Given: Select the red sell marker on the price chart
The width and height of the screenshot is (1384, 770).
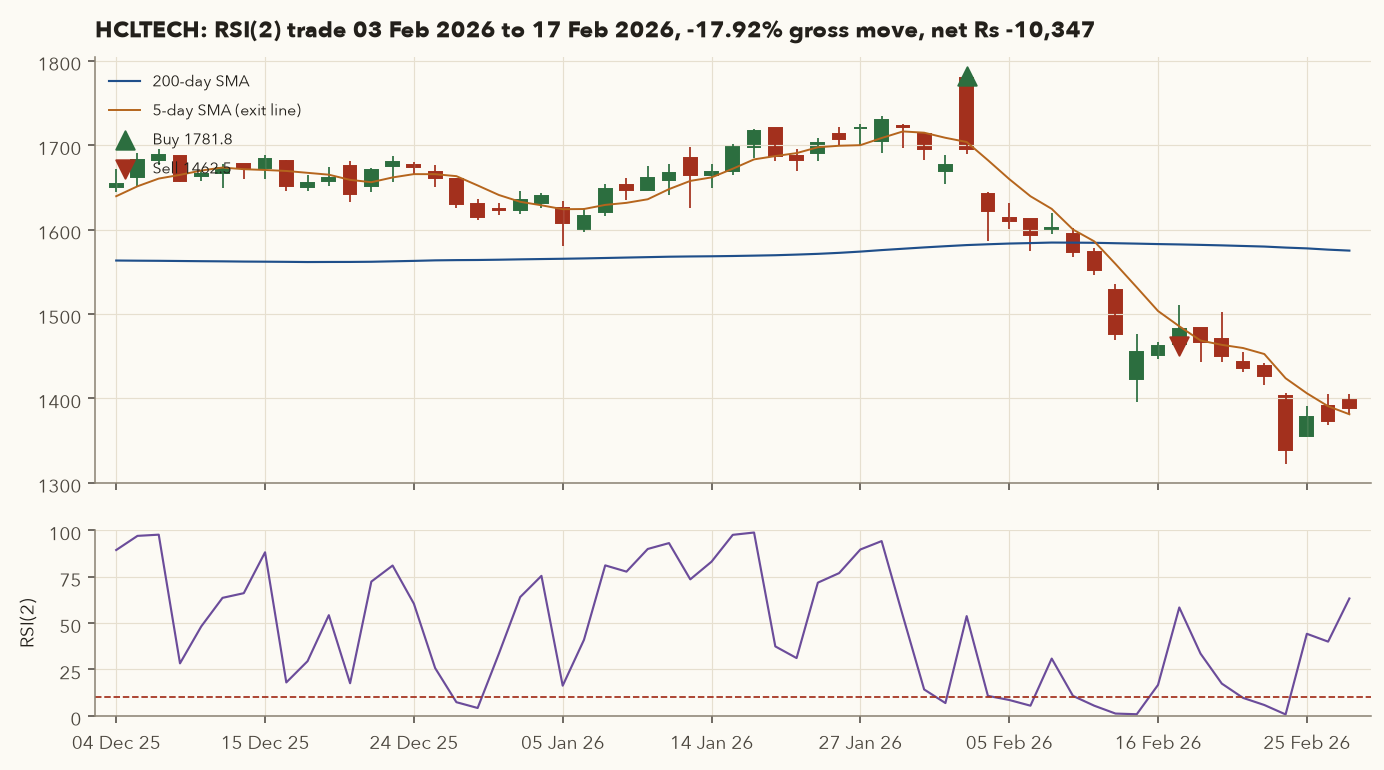Looking at the screenshot, I should click(x=1179, y=346).
